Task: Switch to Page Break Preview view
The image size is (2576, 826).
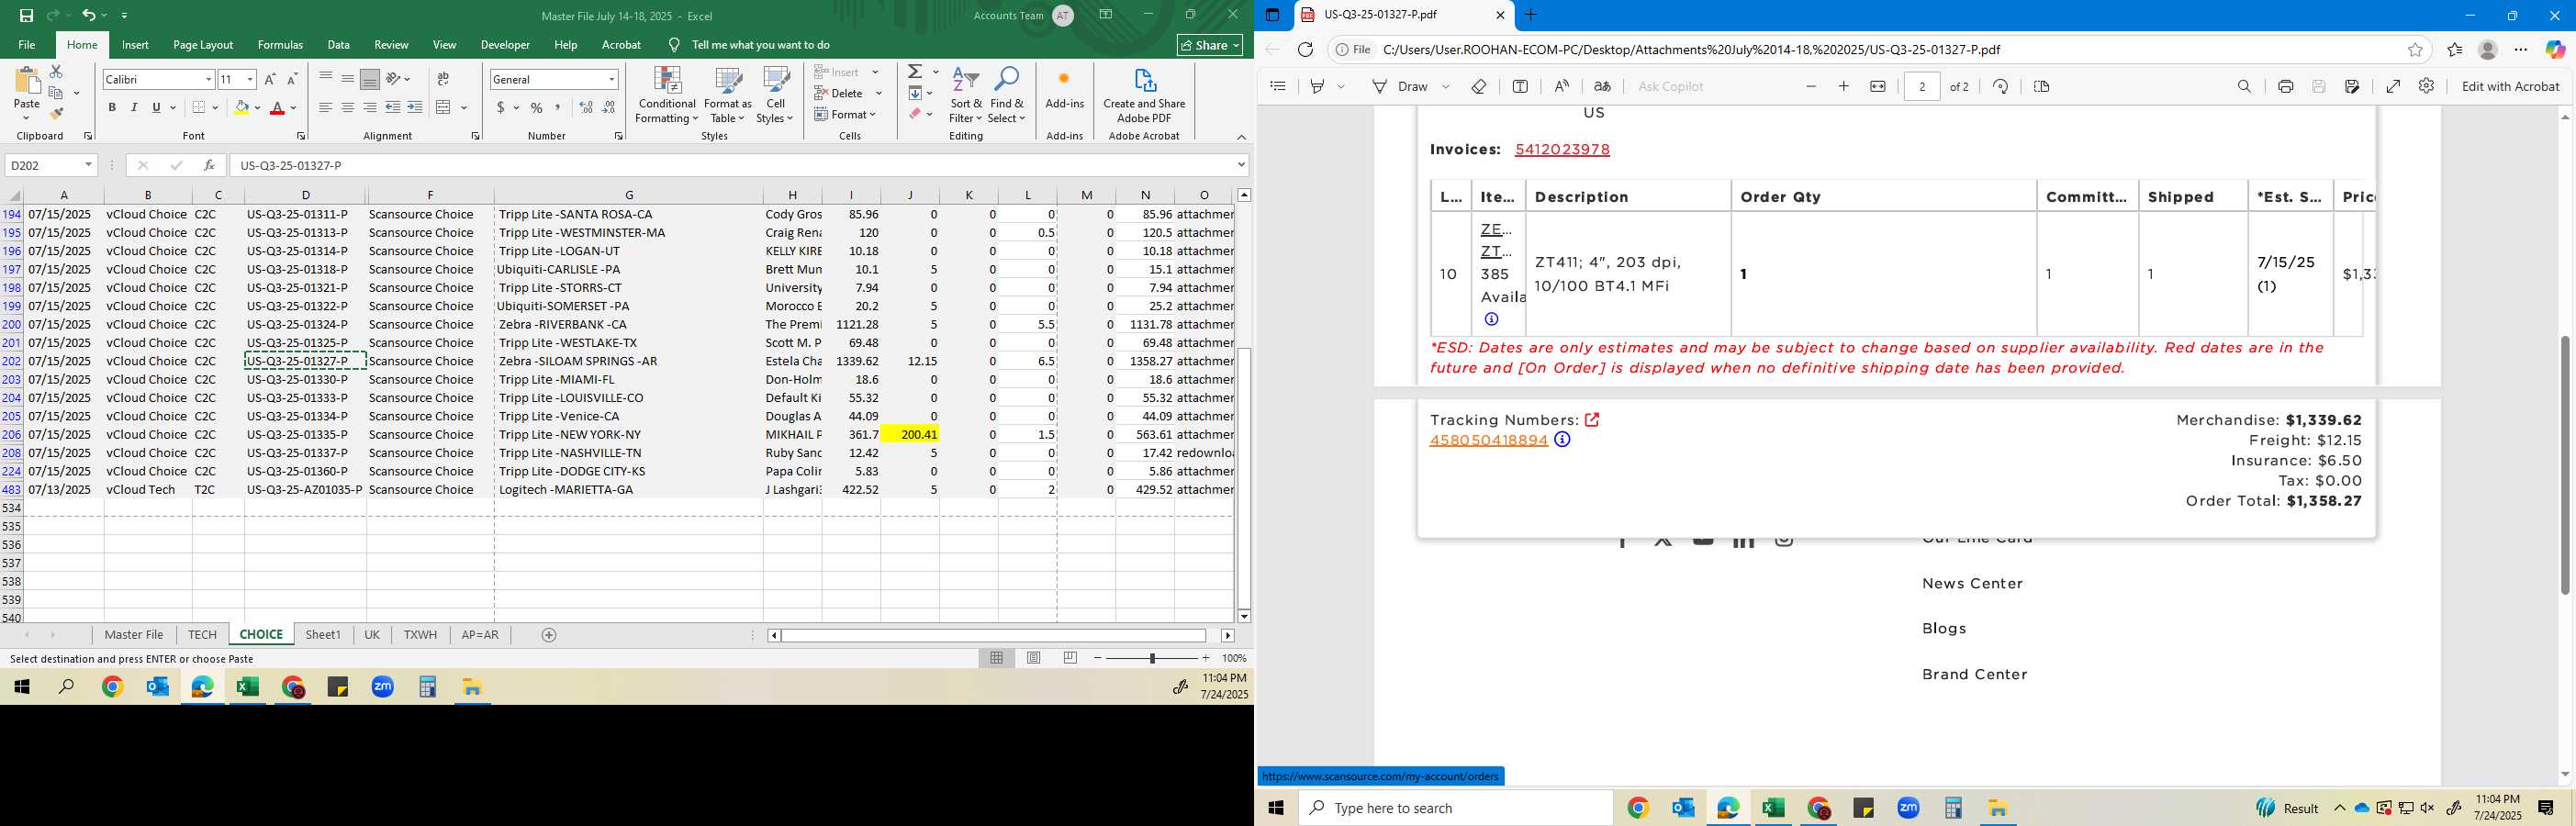Action: pyautogui.click(x=1070, y=658)
